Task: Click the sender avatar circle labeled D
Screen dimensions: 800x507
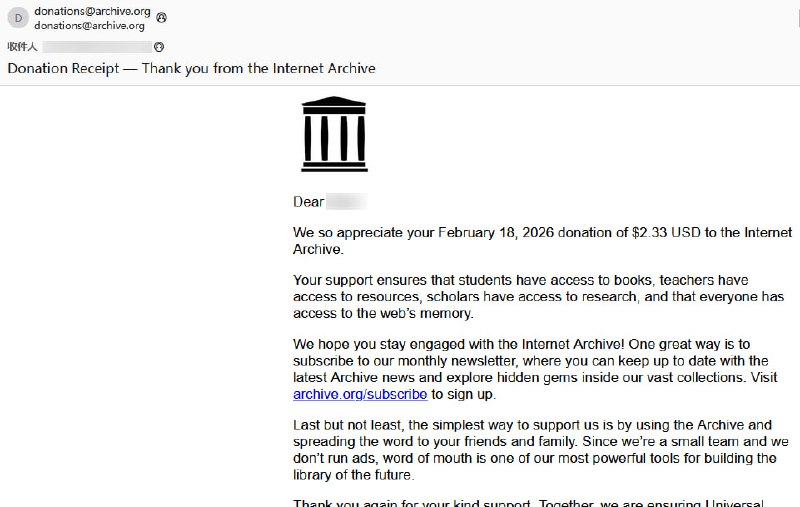Action: 18,18
